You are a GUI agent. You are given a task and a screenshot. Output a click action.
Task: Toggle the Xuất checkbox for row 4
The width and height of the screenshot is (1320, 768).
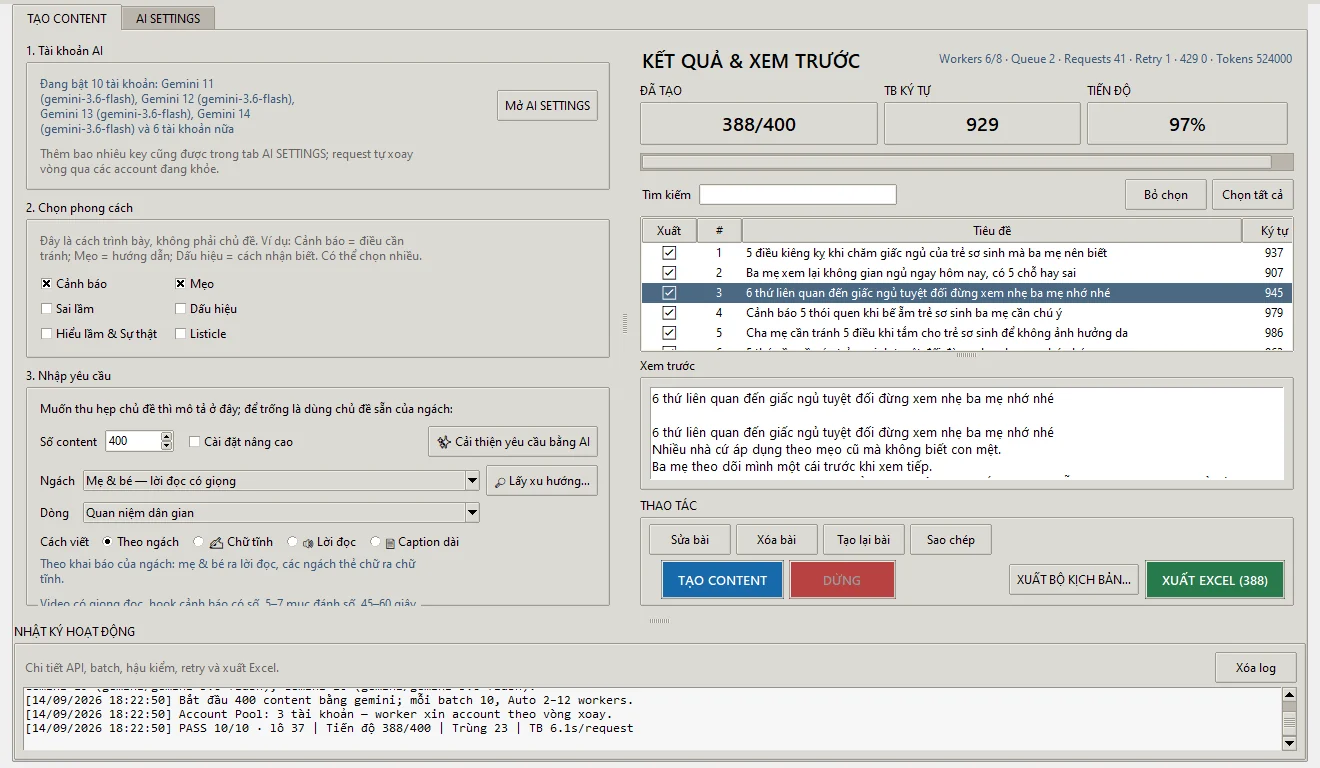point(669,313)
